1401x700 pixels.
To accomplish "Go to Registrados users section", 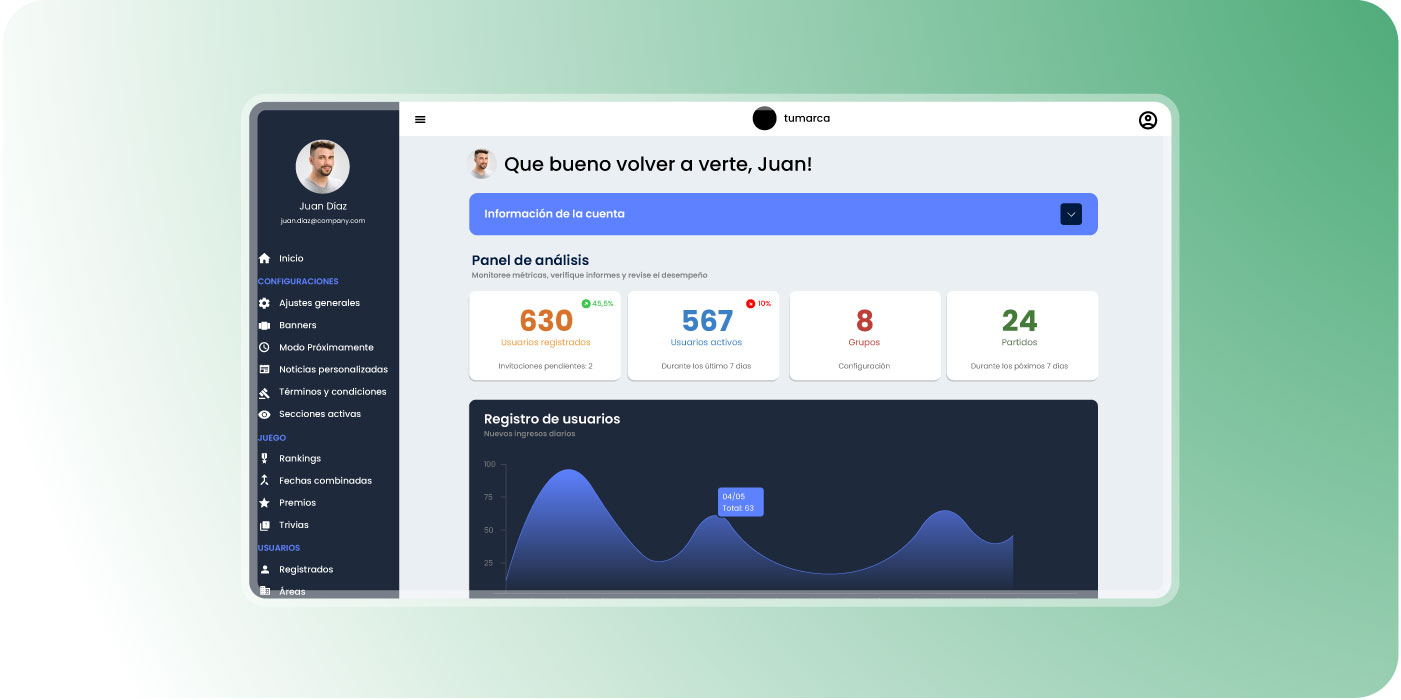I will [x=306, y=570].
